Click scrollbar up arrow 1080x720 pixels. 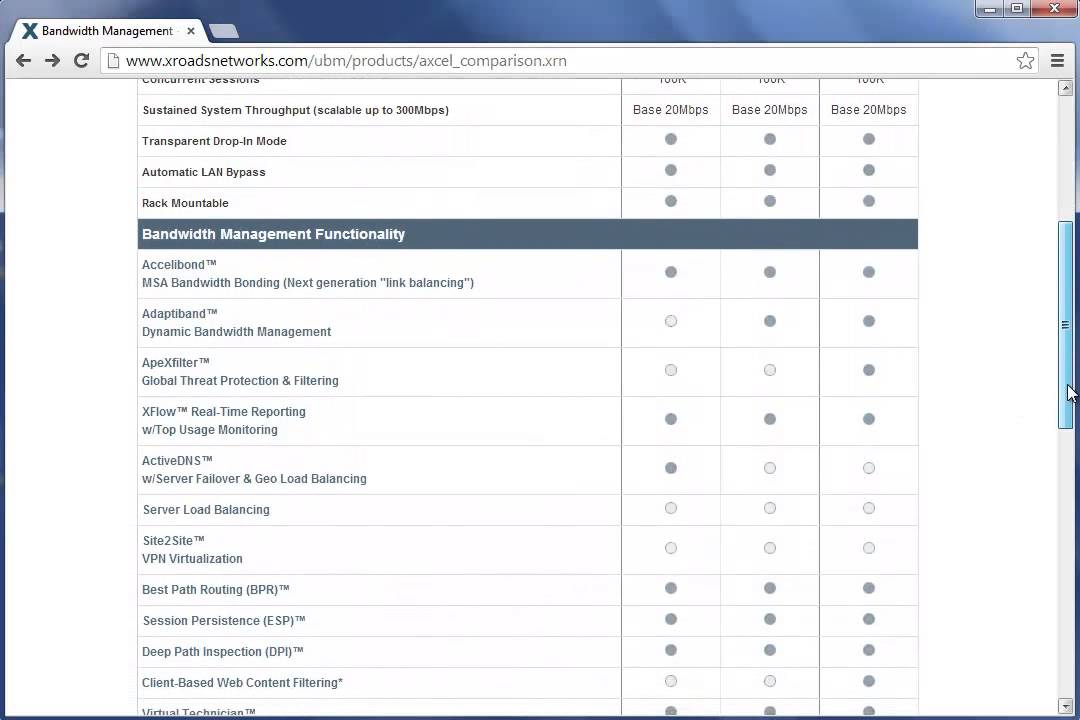click(x=1066, y=88)
